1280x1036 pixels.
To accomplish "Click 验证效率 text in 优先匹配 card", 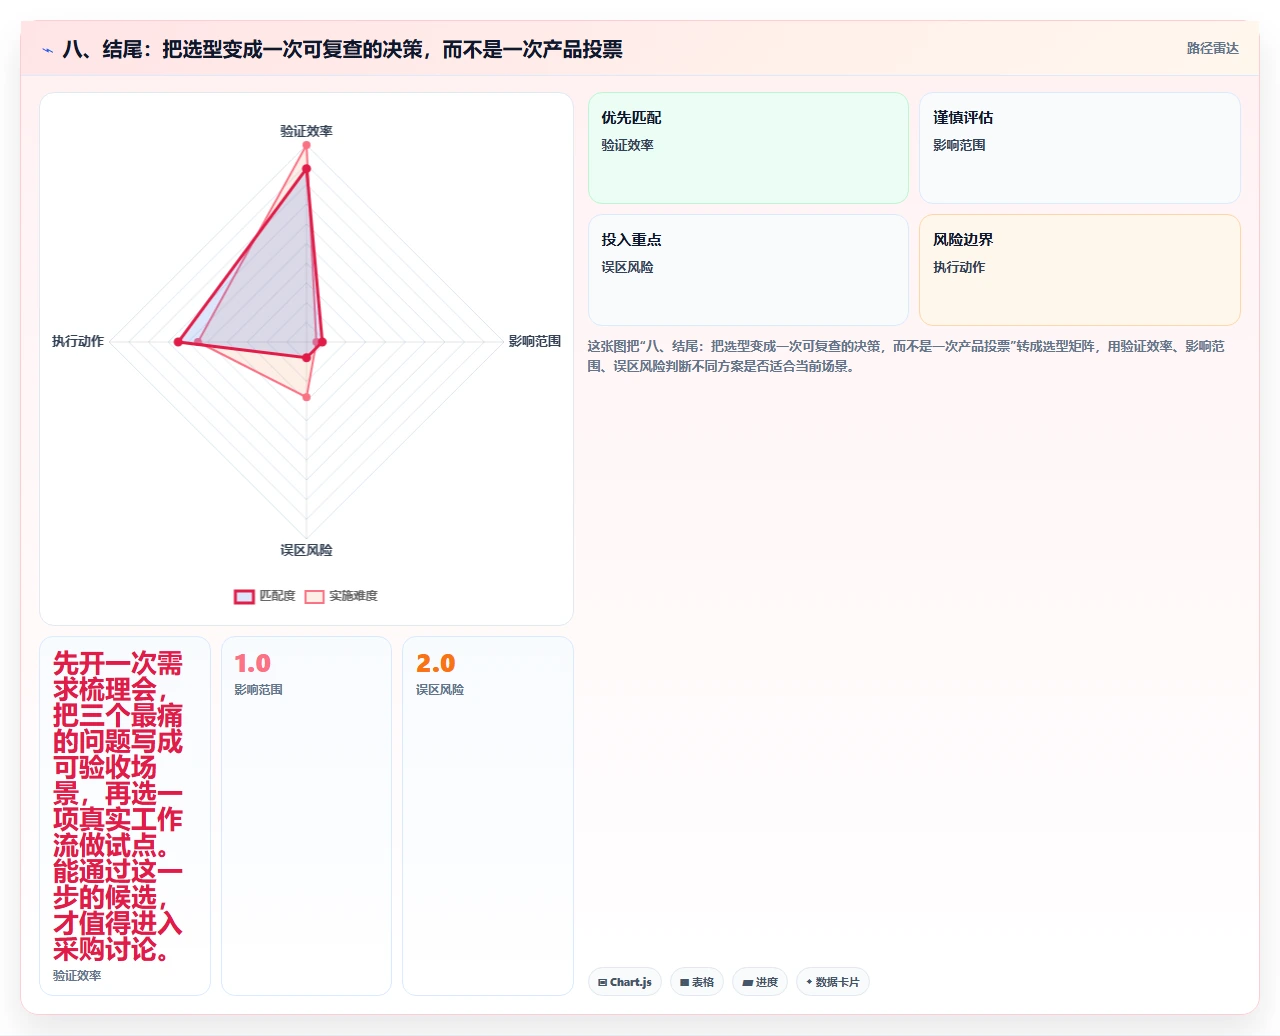I will pyautogui.click(x=627, y=145).
